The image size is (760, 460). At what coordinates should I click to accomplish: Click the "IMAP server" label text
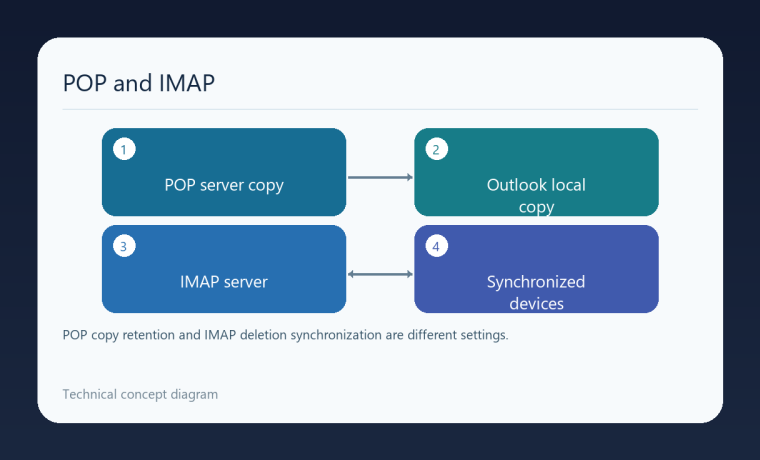click(x=224, y=282)
